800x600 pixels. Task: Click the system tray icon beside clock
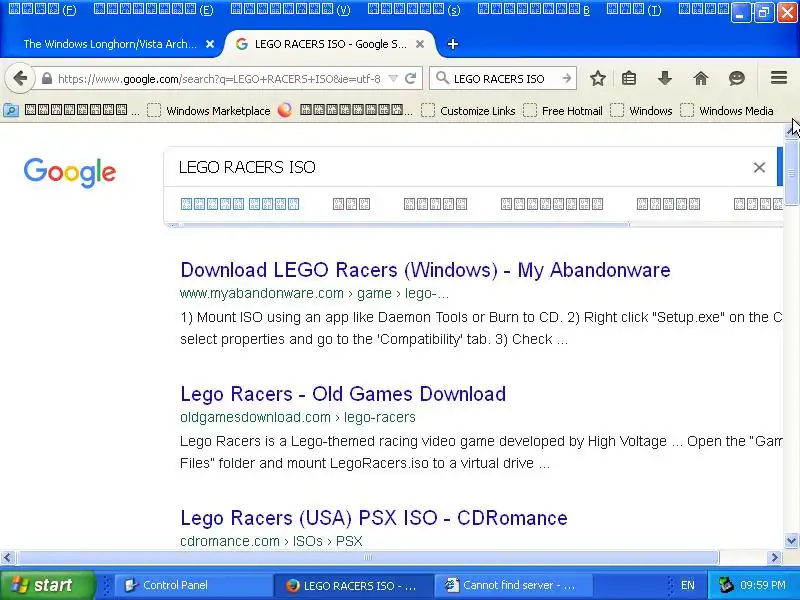click(726, 585)
